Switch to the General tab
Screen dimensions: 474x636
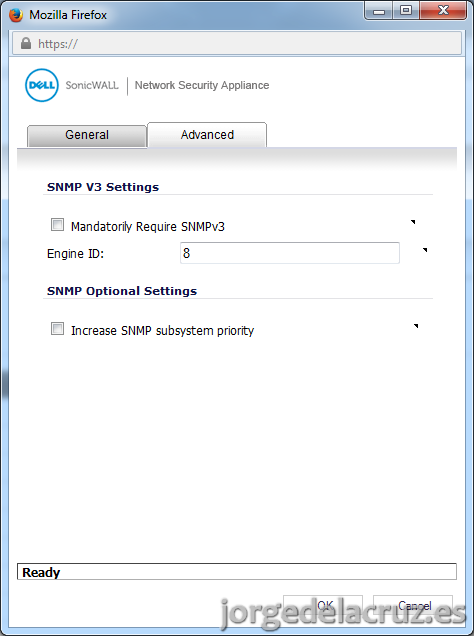pyautogui.click(x=87, y=135)
